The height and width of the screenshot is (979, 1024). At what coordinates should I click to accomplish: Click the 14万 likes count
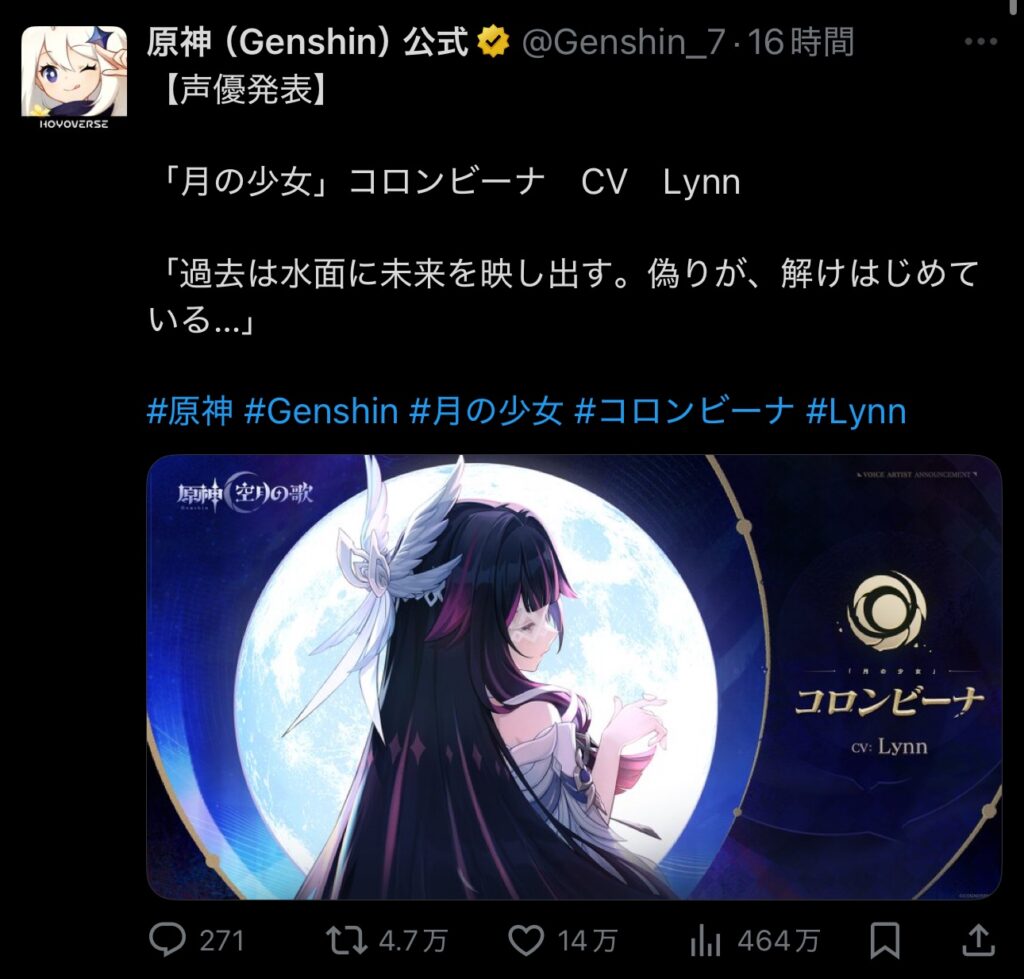[587, 941]
